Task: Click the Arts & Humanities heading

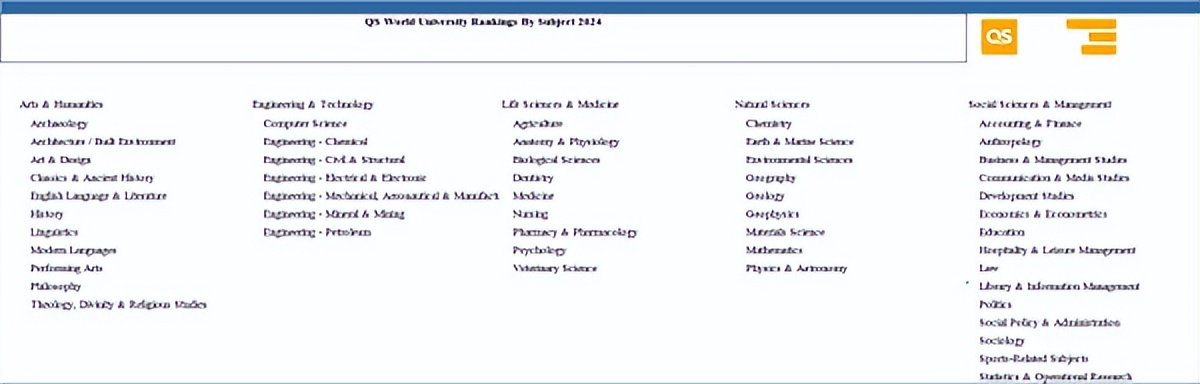Action: click(61, 104)
